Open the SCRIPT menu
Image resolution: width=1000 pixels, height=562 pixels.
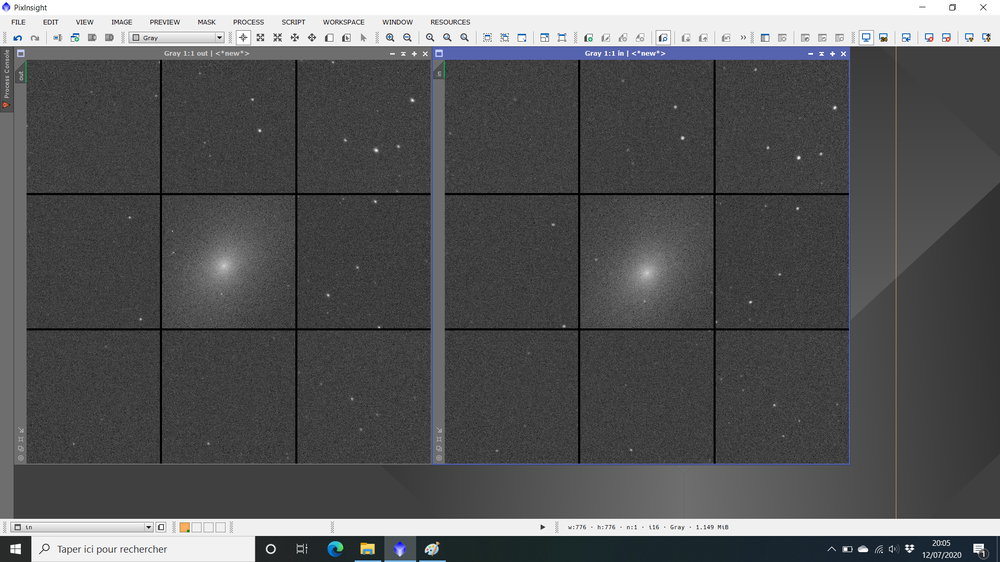point(293,22)
